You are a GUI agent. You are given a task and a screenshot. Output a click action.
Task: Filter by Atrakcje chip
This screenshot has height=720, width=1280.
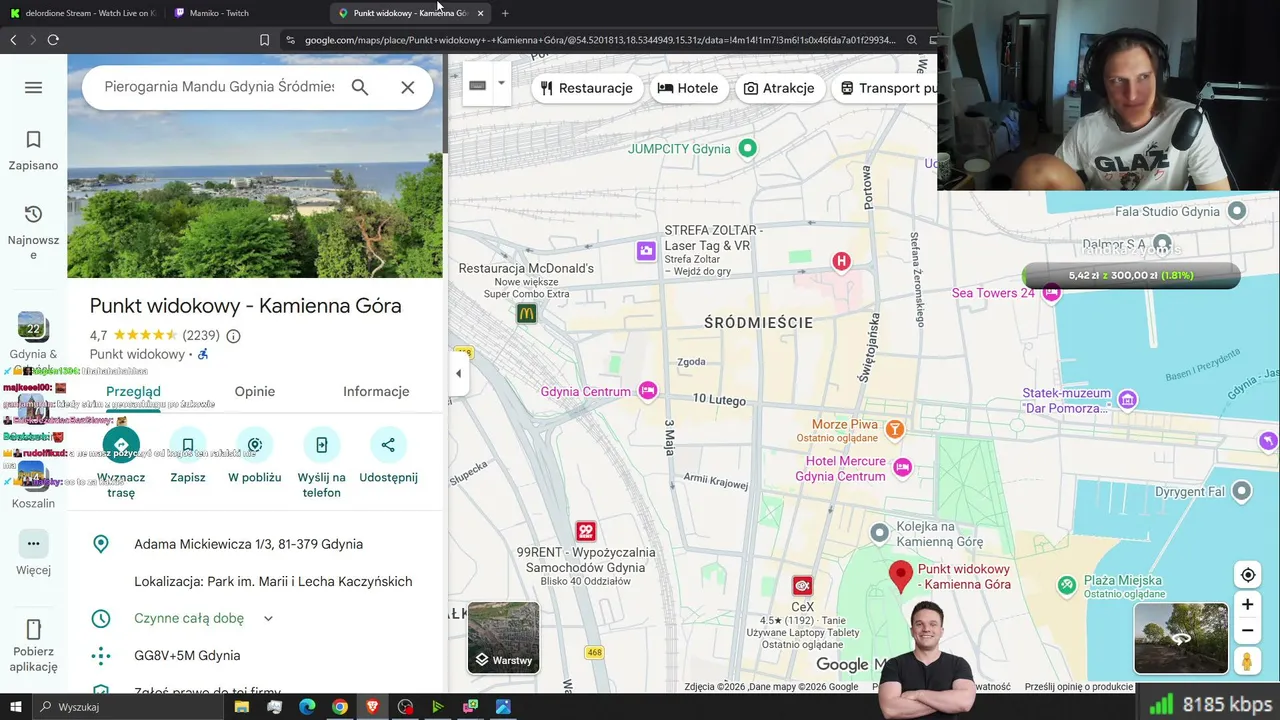click(x=779, y=88)
